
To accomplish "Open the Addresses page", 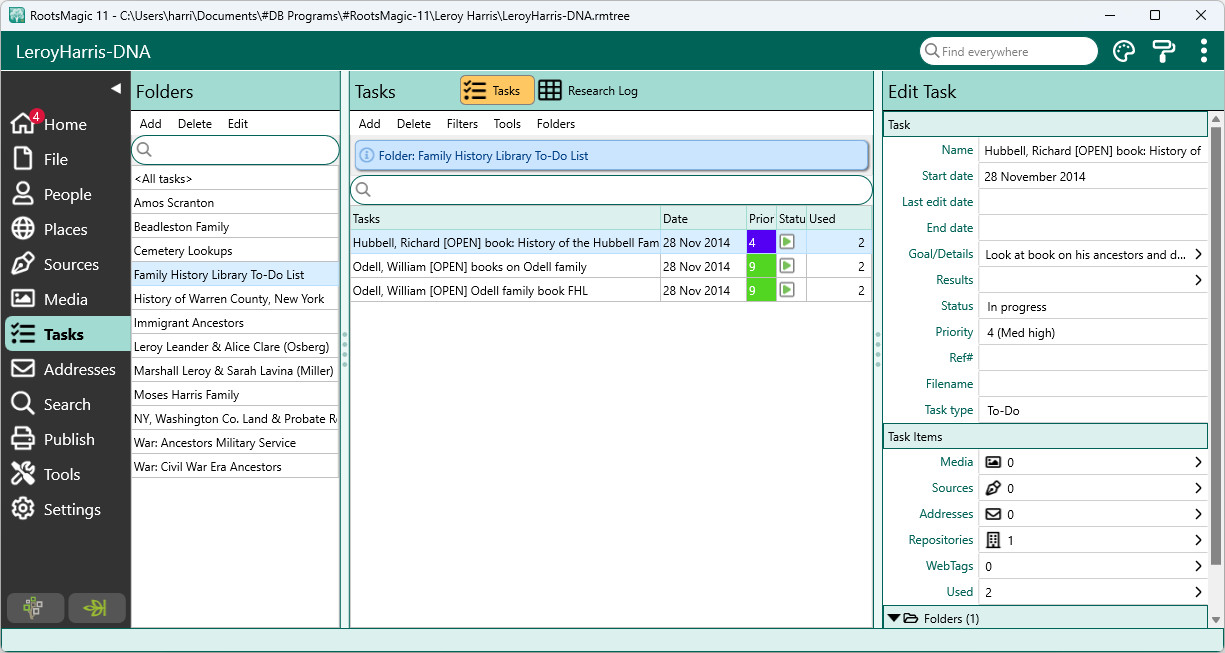I will tap(67, 369).
